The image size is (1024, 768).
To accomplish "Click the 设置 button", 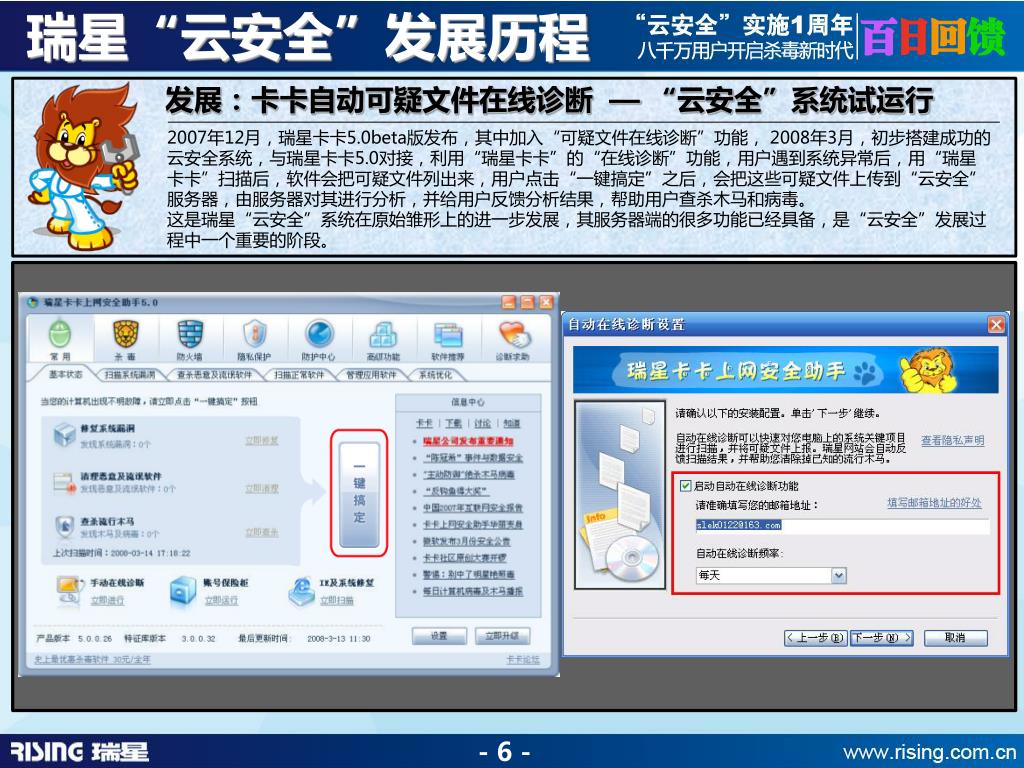I will click(439, 636).
